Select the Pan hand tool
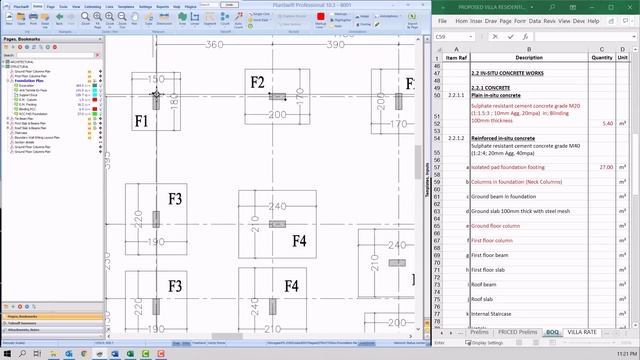The height and width of the screenshot is (360, 640). coord(134,17)
